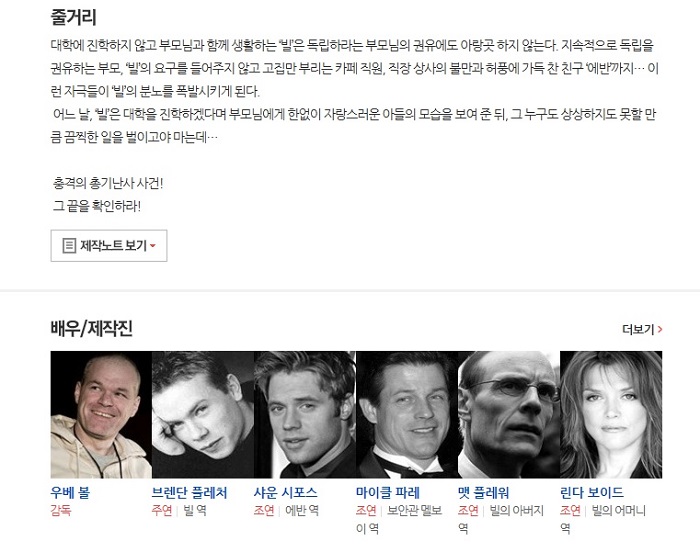Follow the 우베 볼 name link
The height and width of the screenshot is (552, 700).
click(x=70, y=493)
